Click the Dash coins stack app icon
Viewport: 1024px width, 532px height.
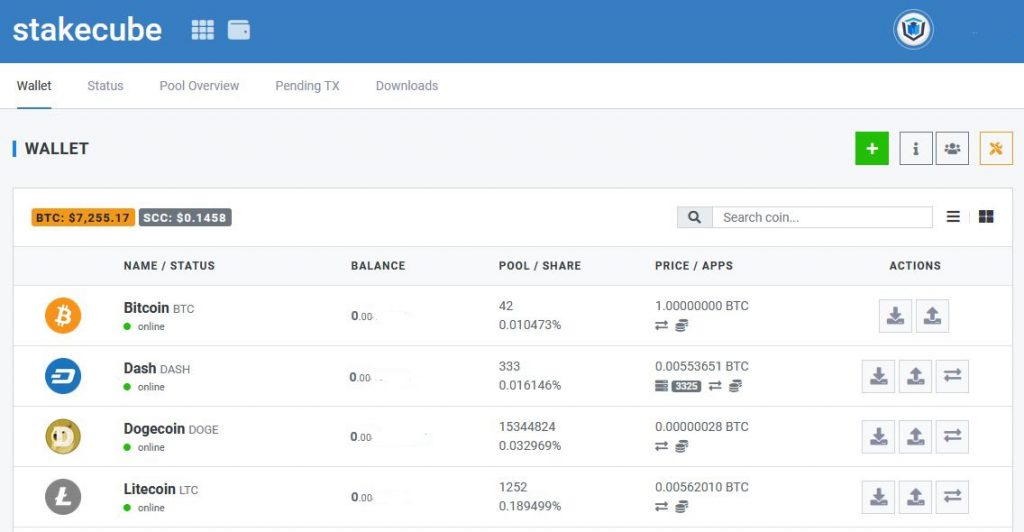[735, 386]
